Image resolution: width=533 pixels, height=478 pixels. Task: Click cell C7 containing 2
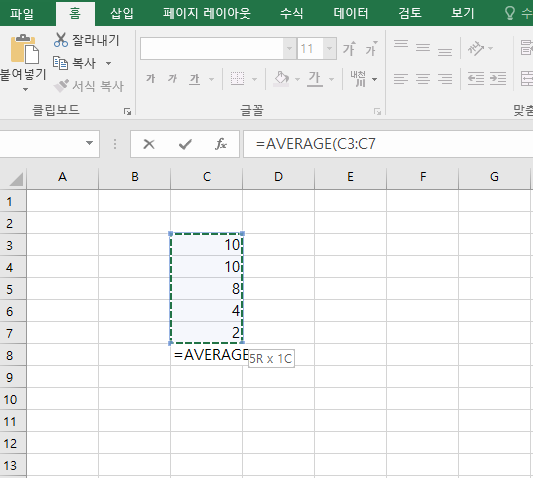tap(207, 333)
